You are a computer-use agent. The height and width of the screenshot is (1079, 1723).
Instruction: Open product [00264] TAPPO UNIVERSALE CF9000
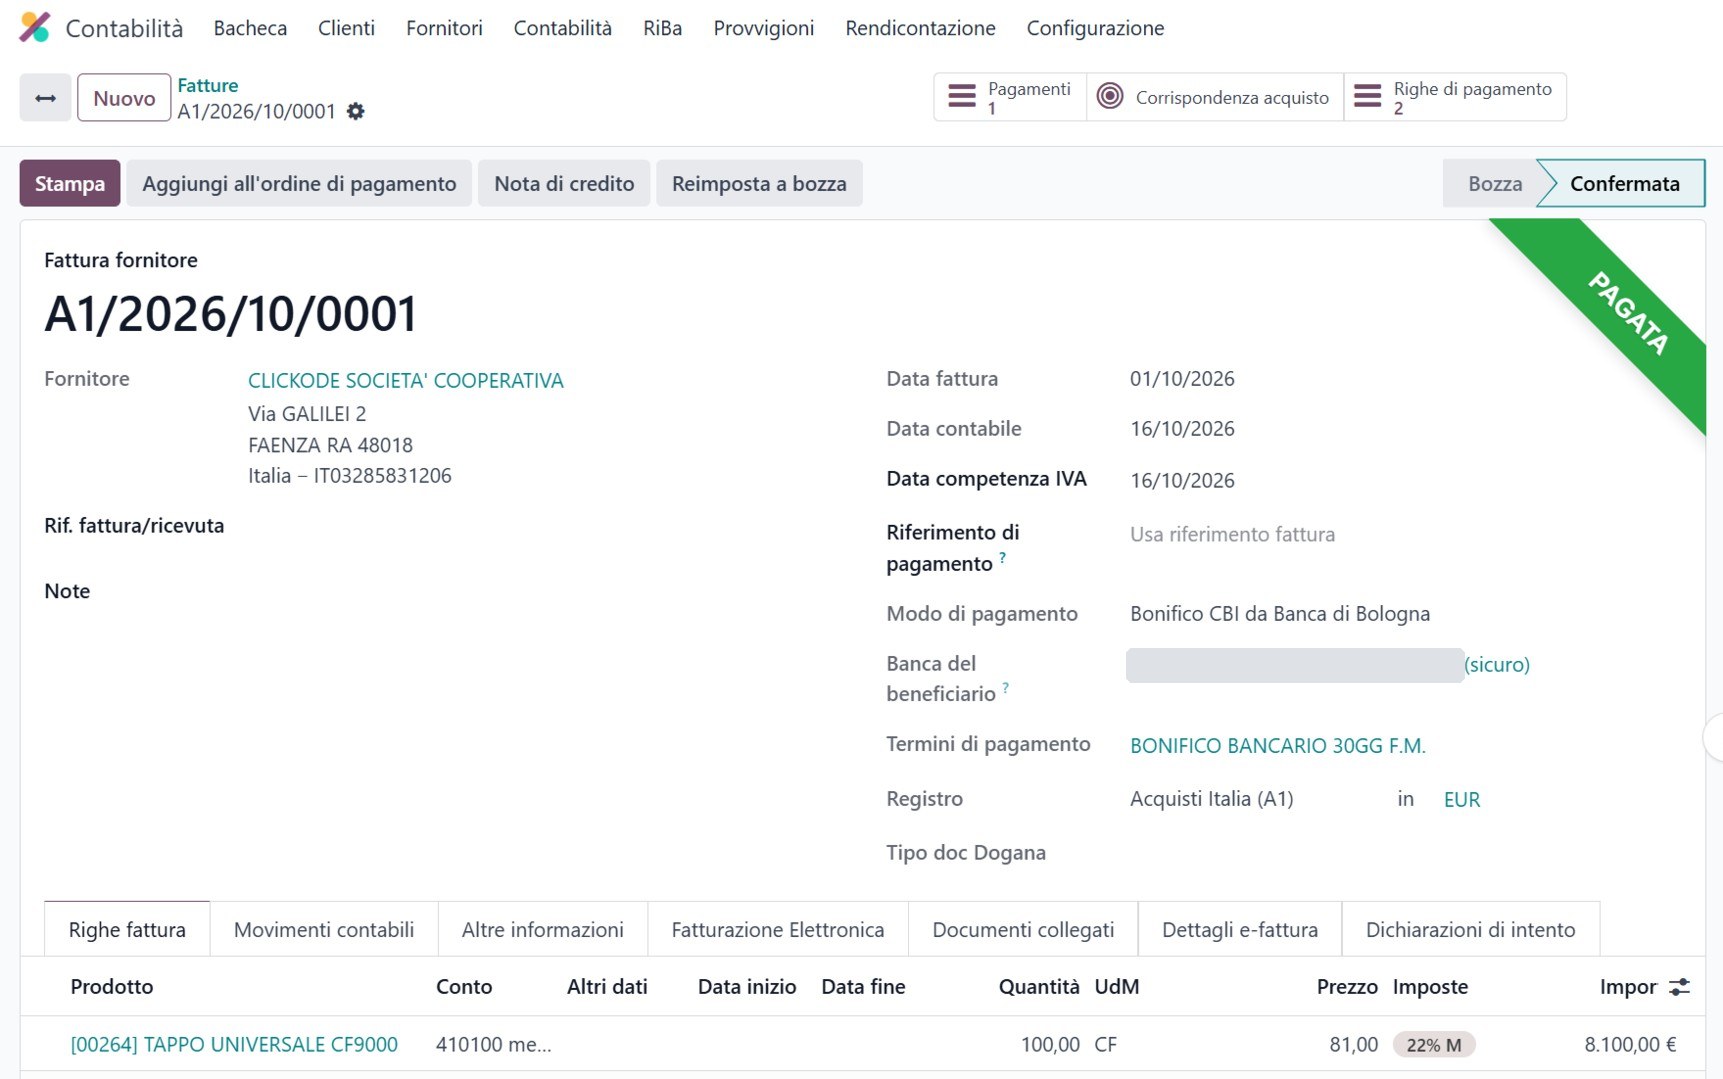click(x=234, y=1044)
